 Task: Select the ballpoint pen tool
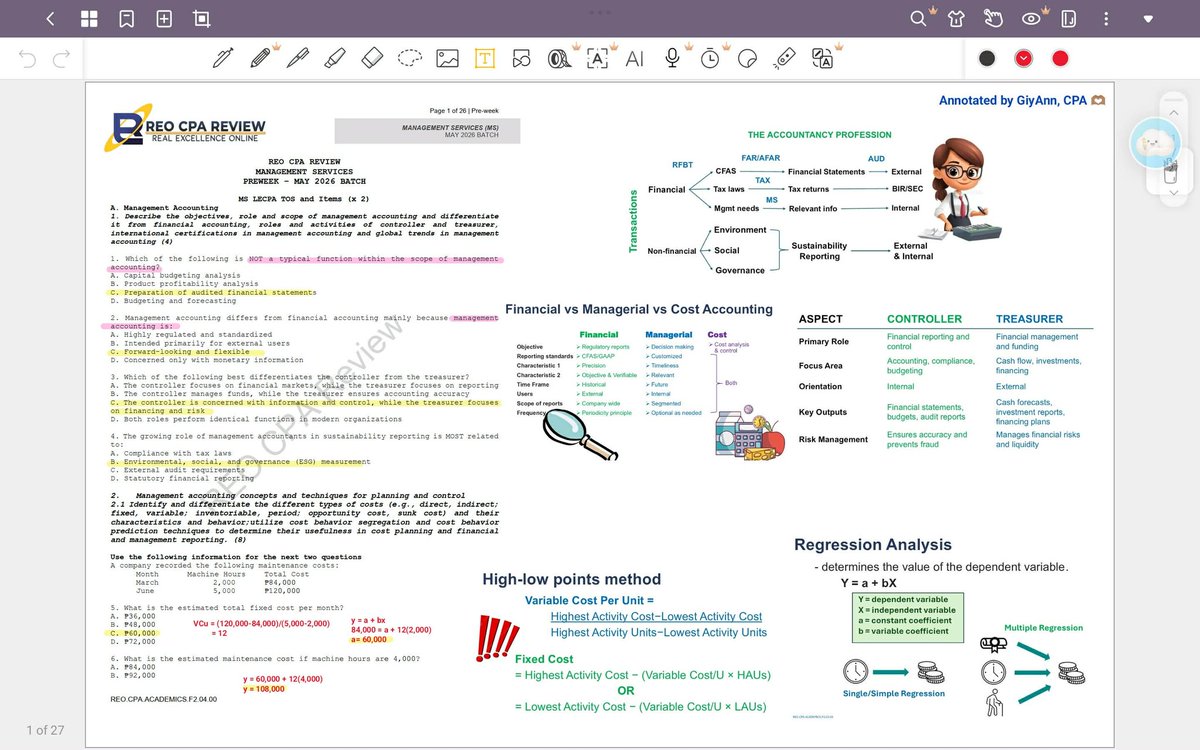coord(297,58)
